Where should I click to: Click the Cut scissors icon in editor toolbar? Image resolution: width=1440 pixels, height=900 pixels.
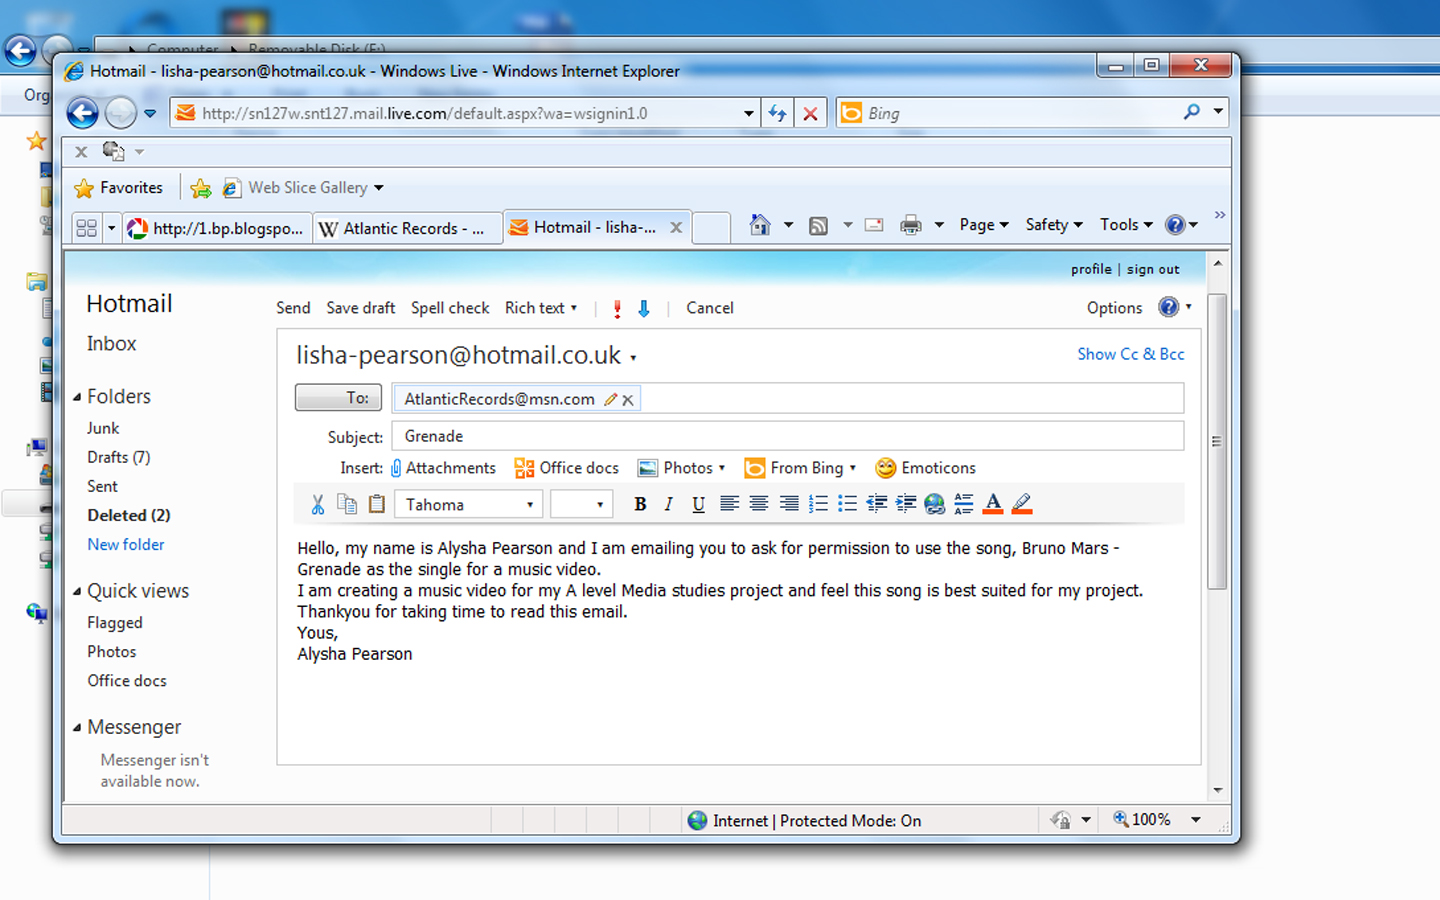[318, 504]
